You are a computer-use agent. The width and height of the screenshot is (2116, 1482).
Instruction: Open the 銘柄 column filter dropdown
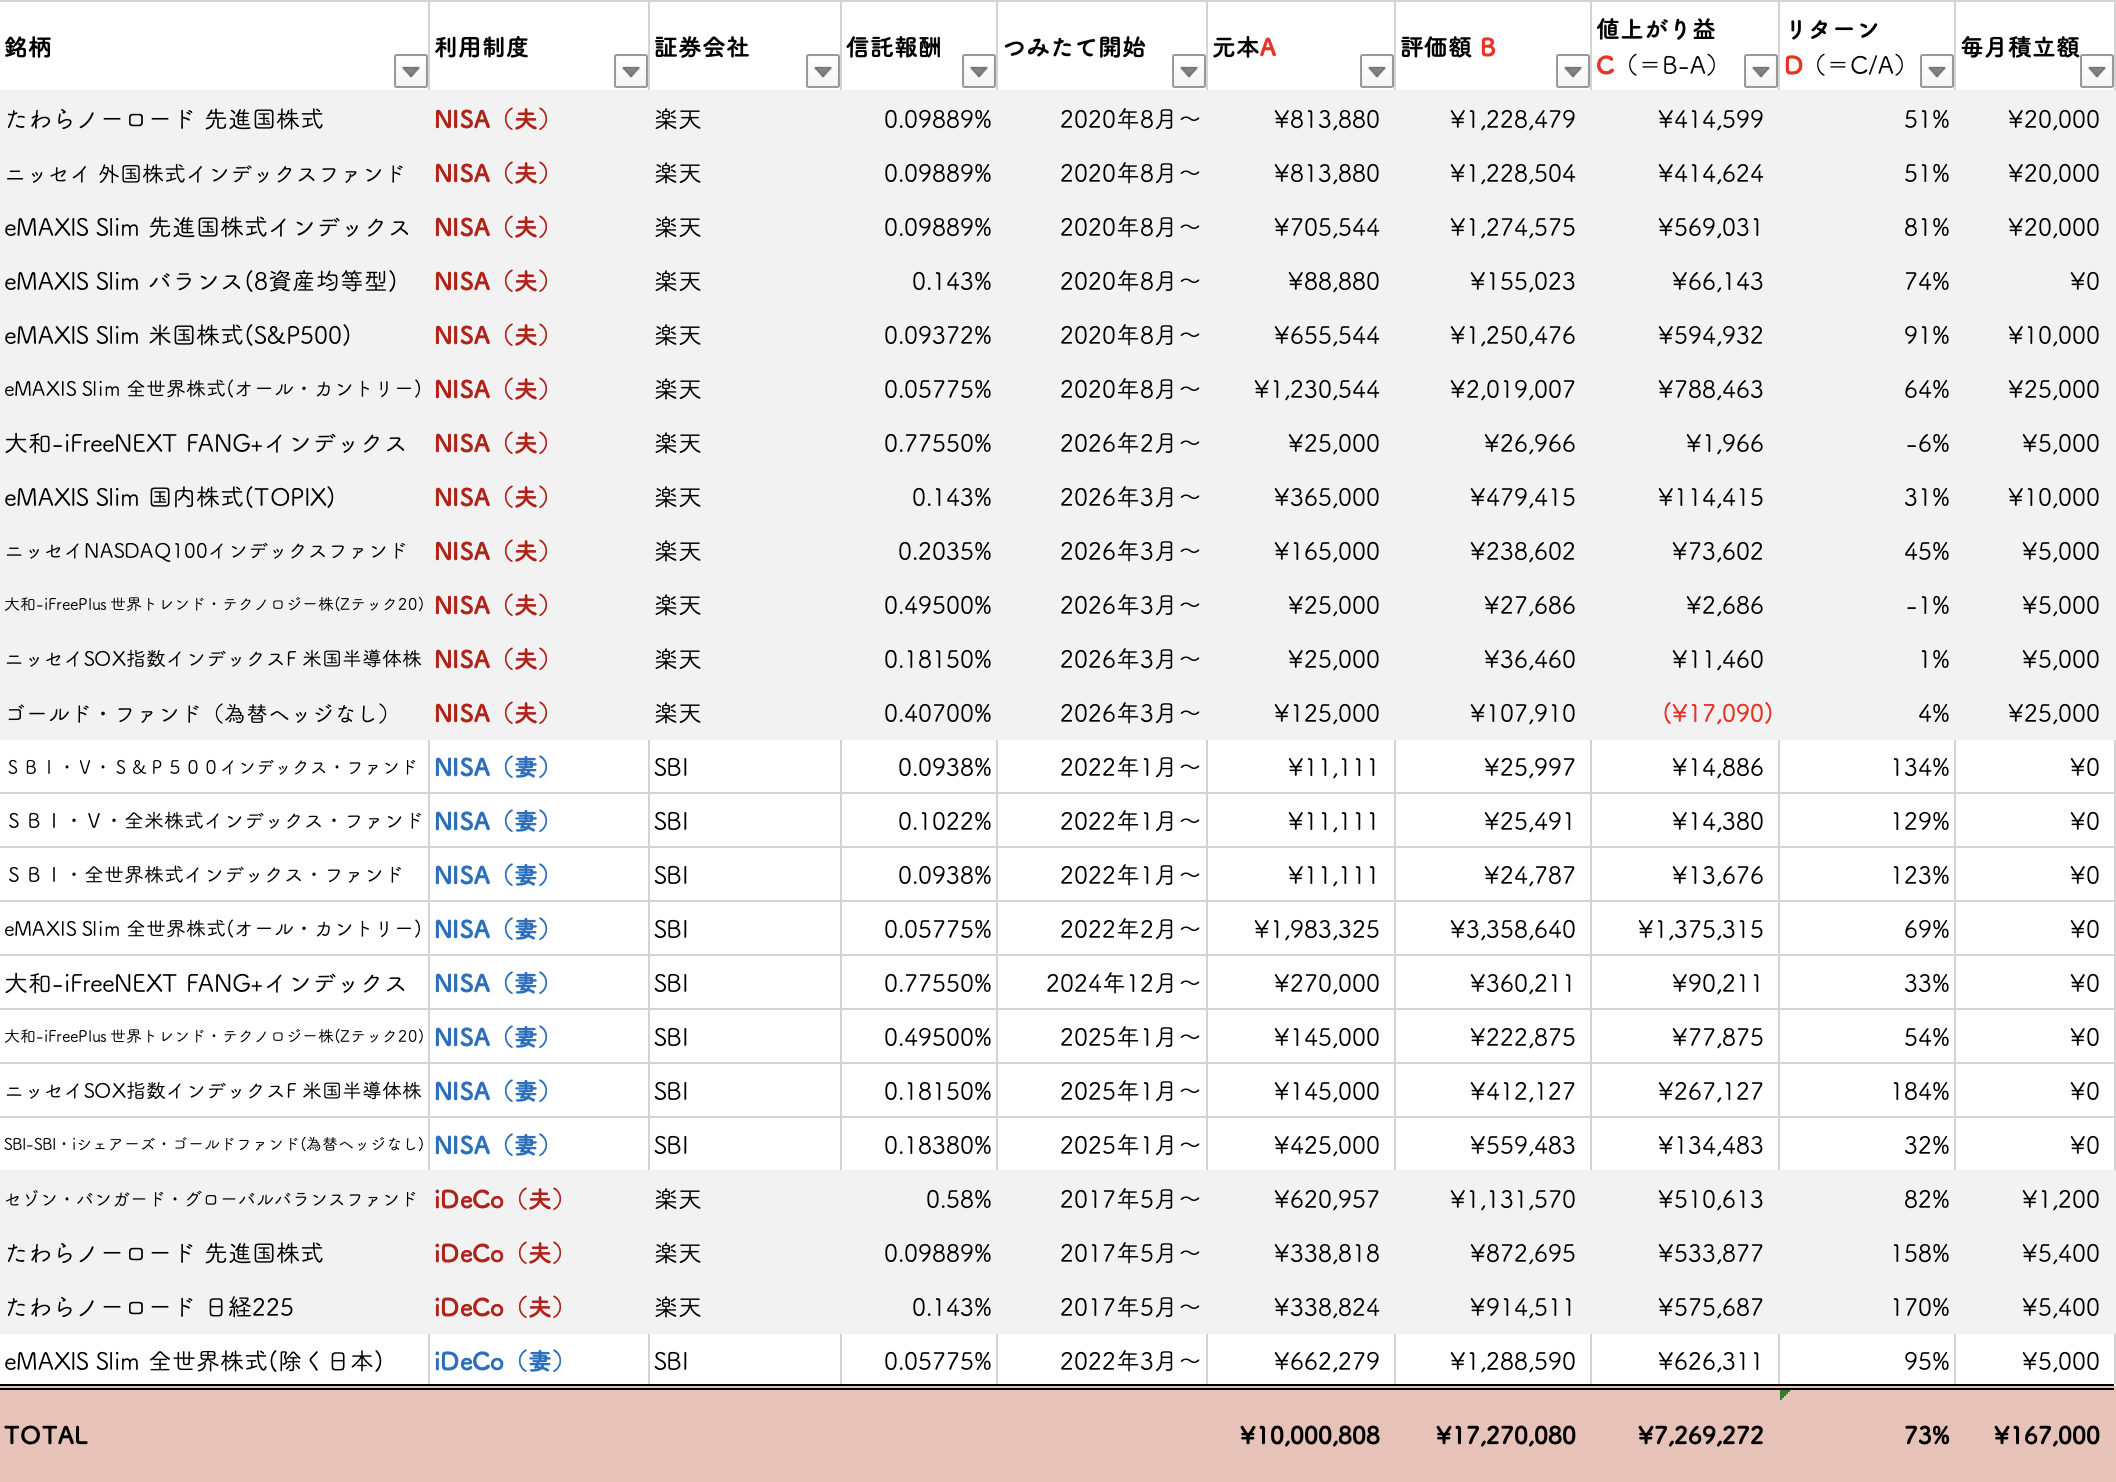(410, 72)
